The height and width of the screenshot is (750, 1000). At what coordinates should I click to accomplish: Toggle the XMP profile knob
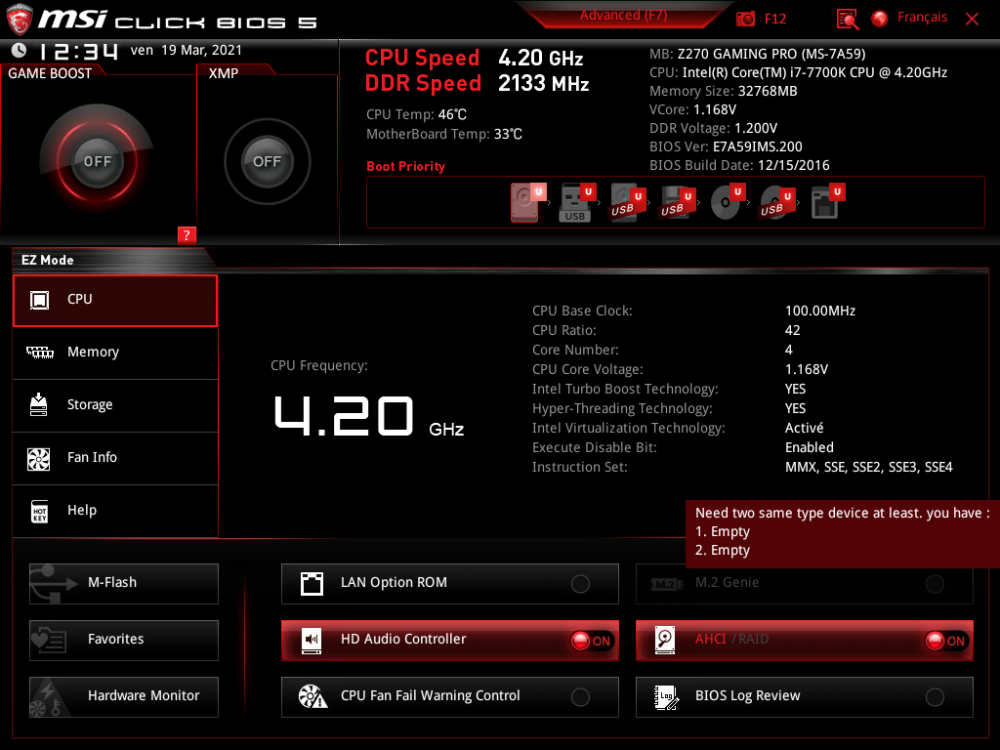(267, 161)
